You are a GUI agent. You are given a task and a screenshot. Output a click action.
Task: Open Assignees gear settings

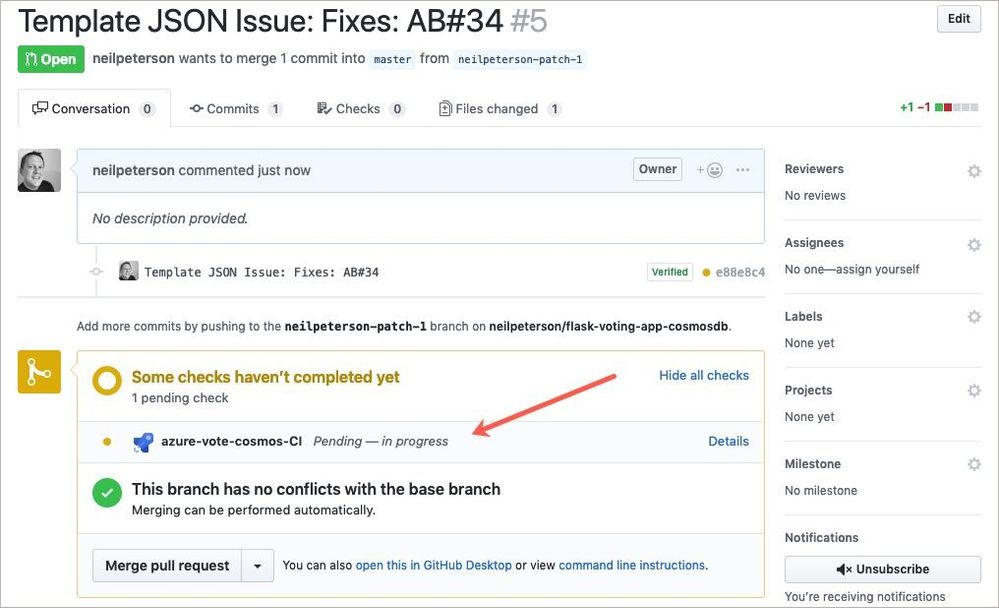point(974,245)
